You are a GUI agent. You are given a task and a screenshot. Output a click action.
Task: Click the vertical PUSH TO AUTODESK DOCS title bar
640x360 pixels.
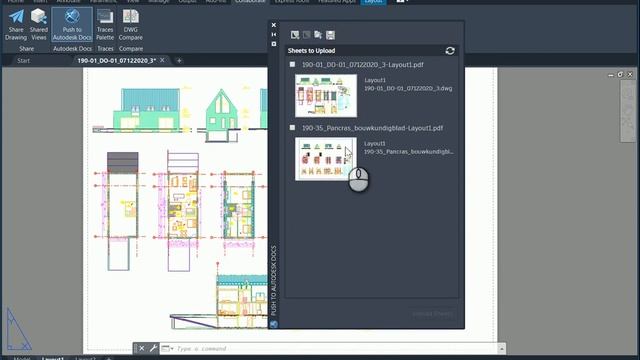[273, 280]
